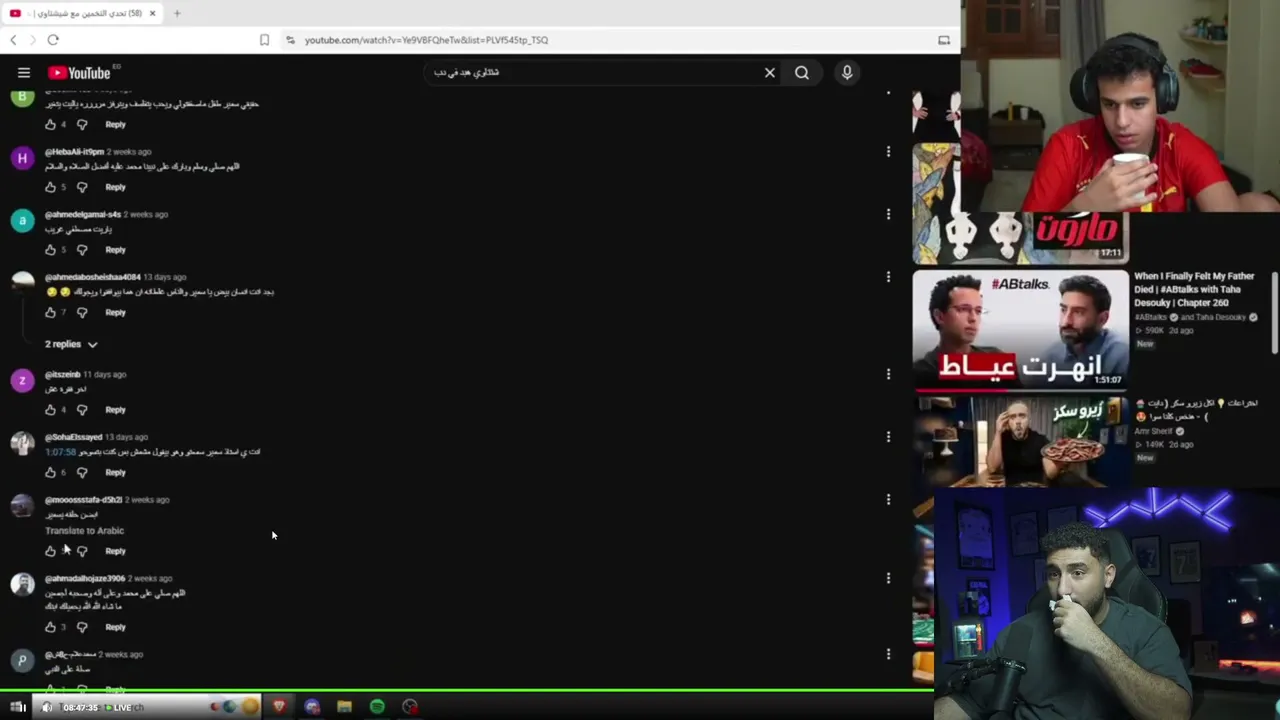Like the comment by @ahmedelgamal-s4s
1280x720 pixels.
pos(50,250)
